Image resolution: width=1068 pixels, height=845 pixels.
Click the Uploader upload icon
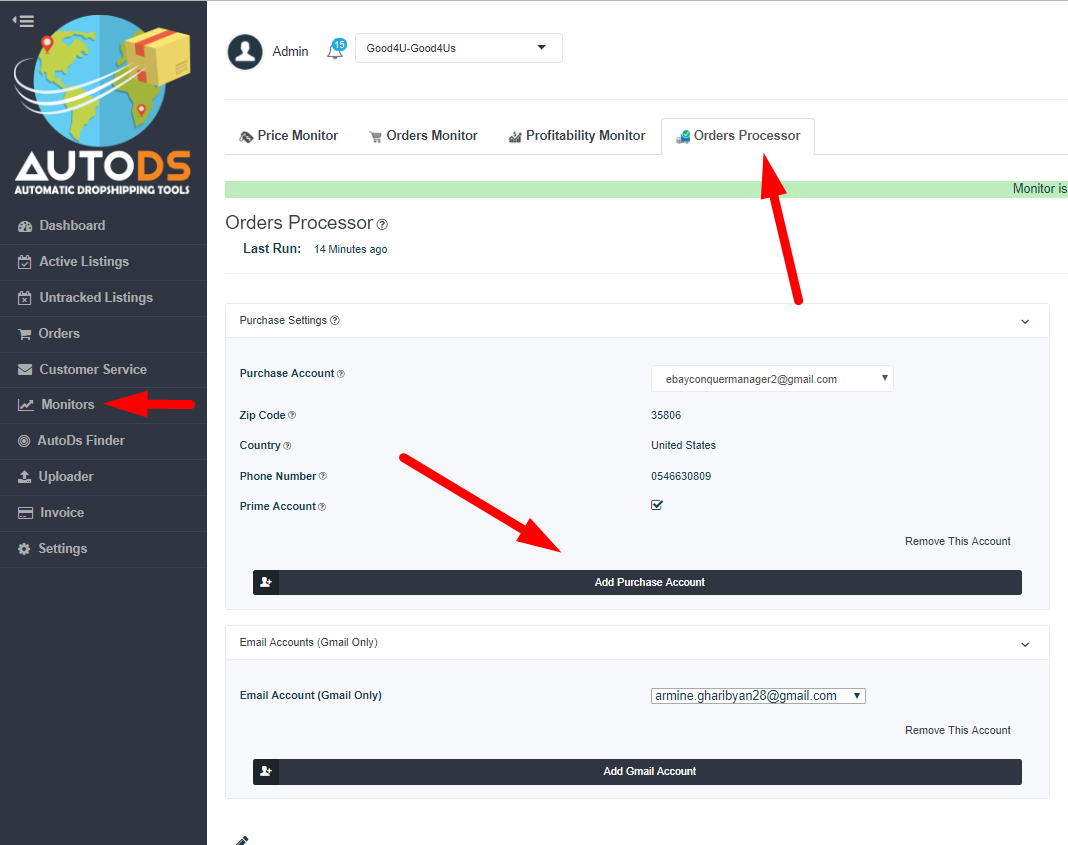[x=25, y=477]
